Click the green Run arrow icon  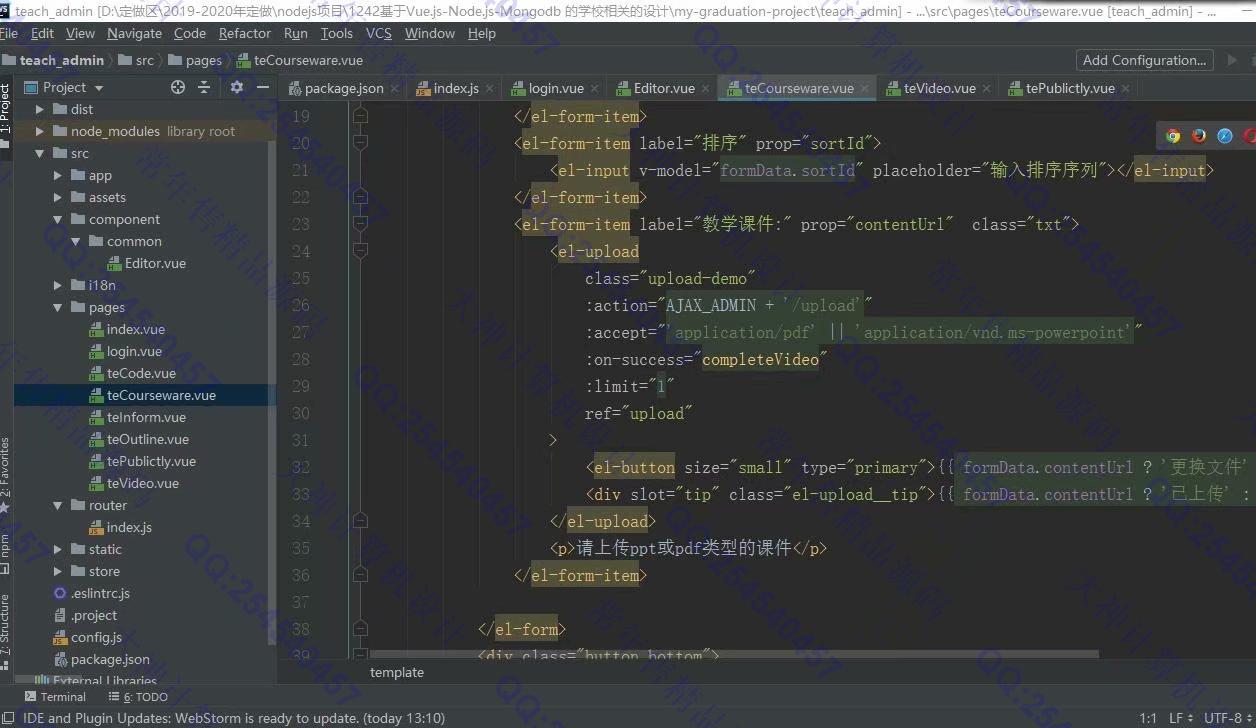(x=1232, y=60)
